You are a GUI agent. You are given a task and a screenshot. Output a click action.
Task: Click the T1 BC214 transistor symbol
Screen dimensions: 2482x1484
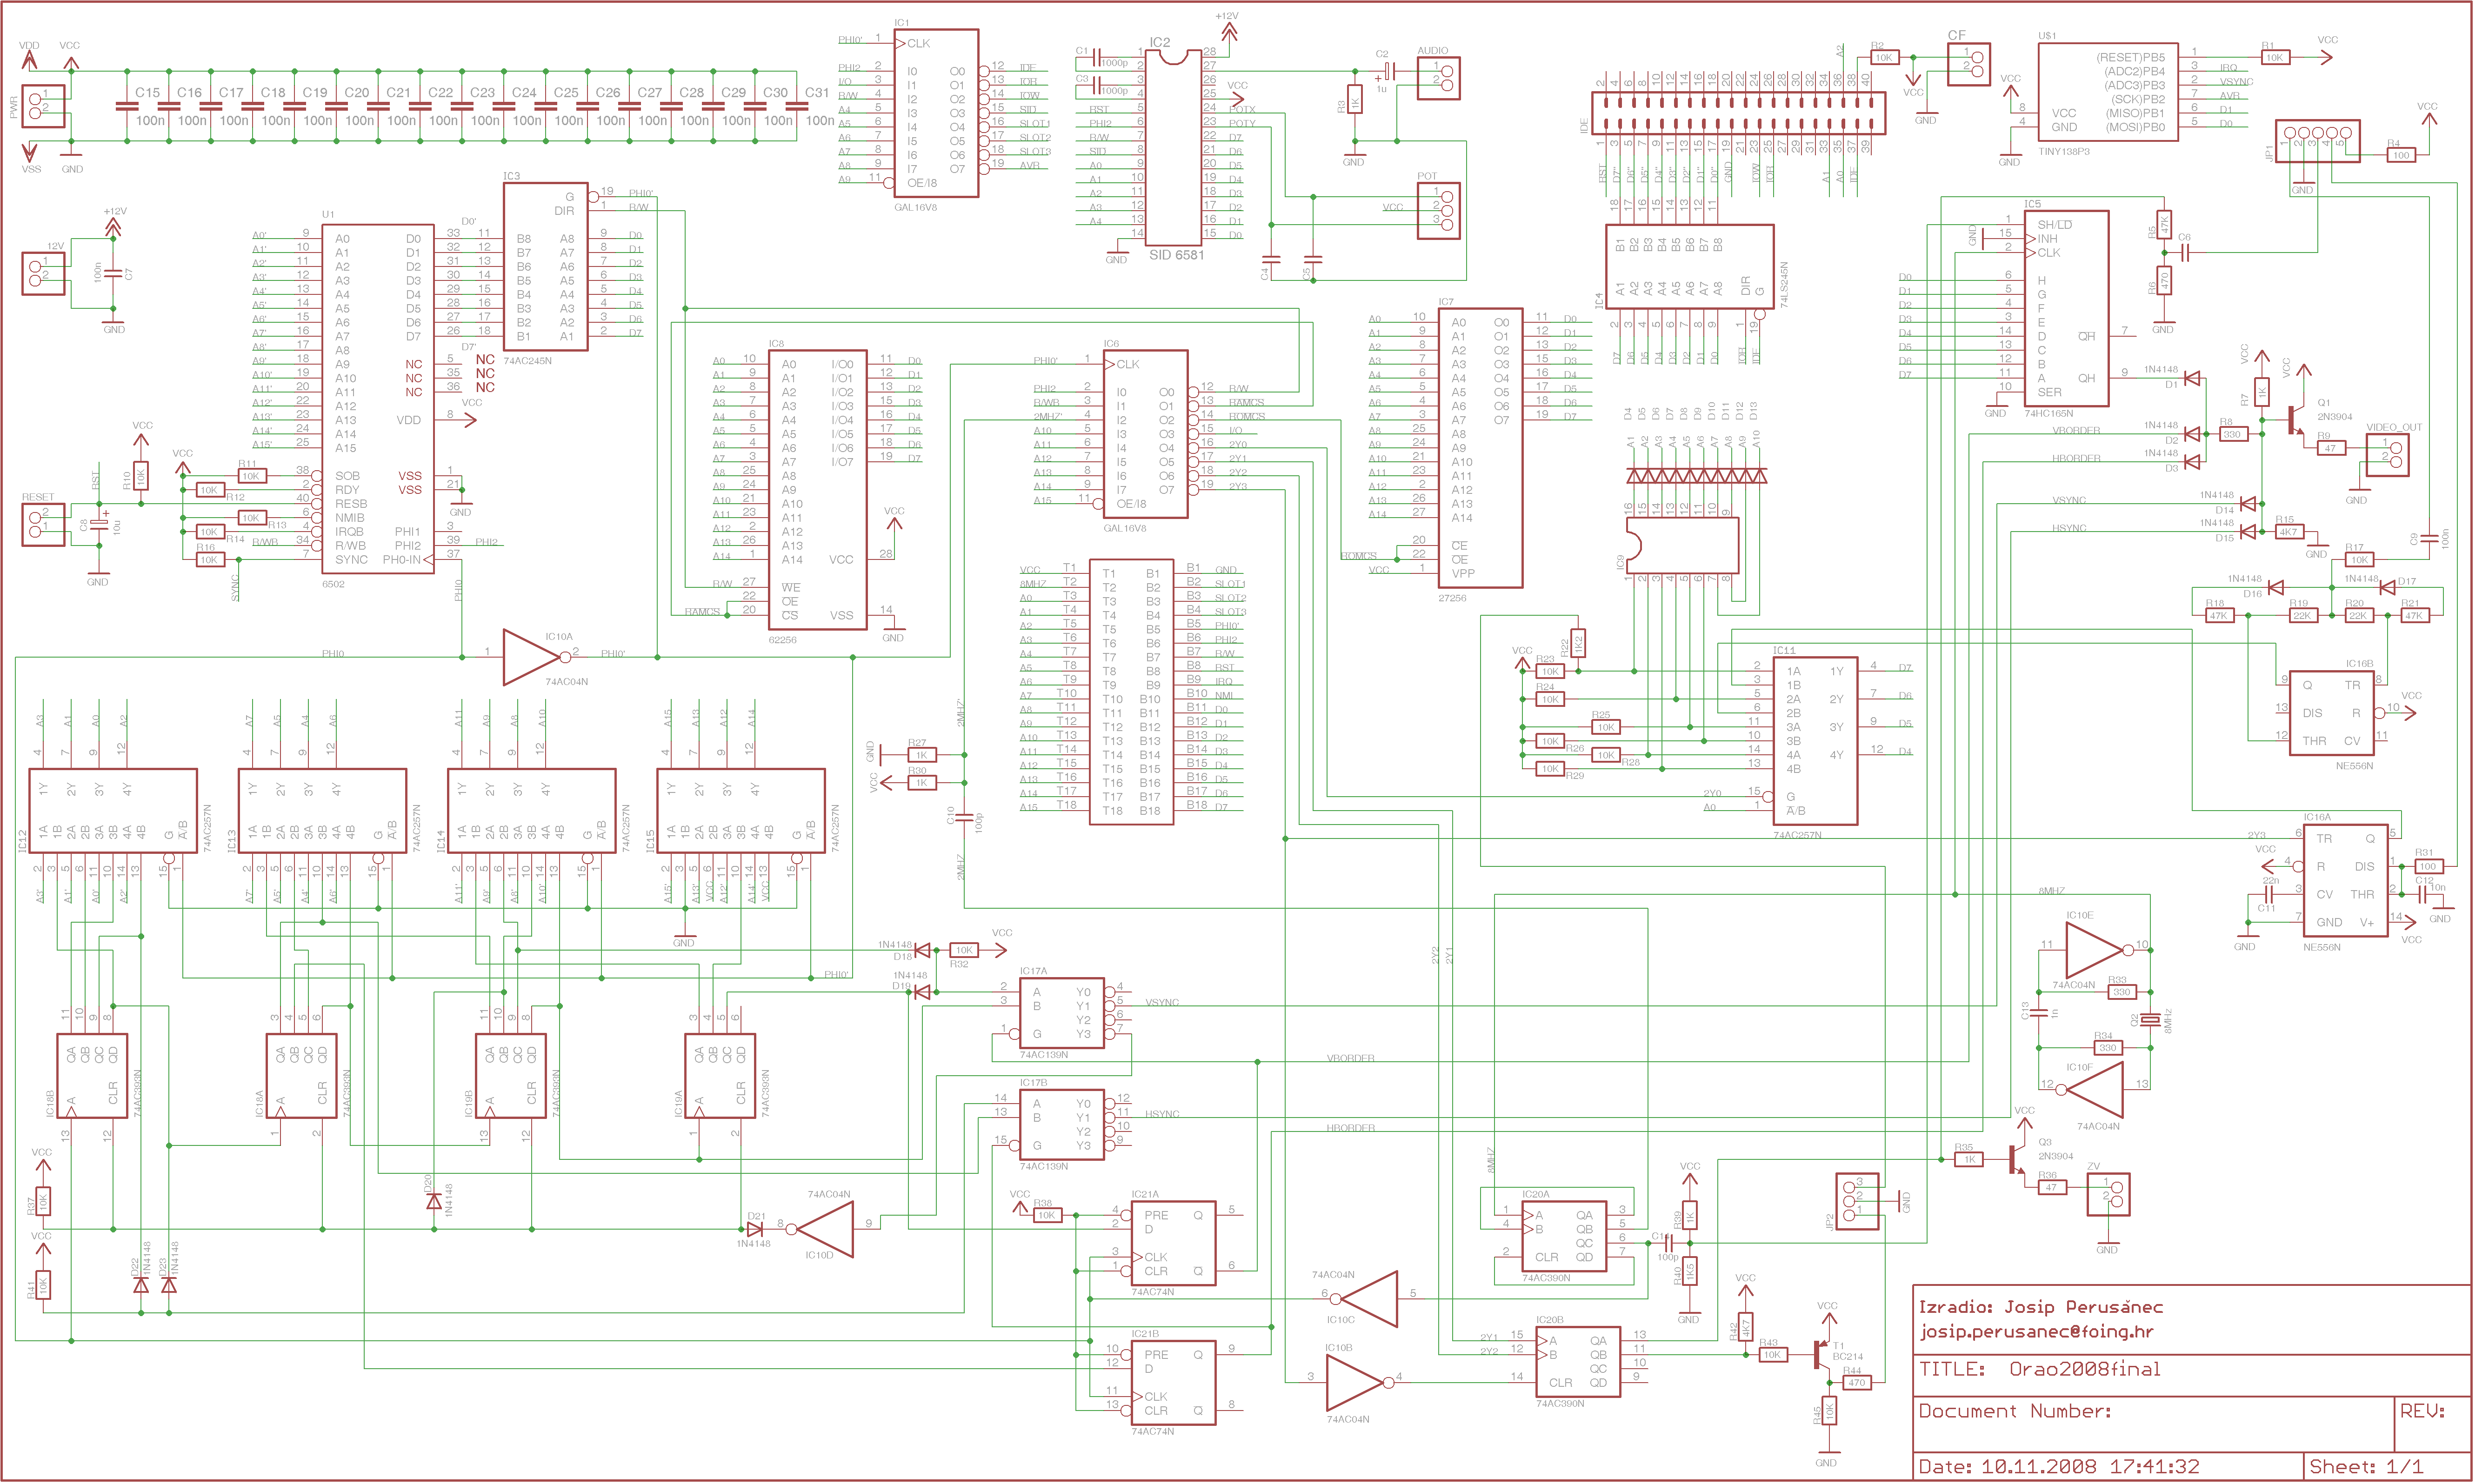(x=1823, y=1355)
